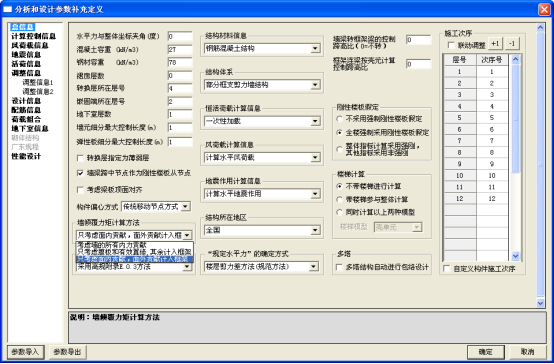Choose 整体指标计算采用强刚 radio option

339,149
